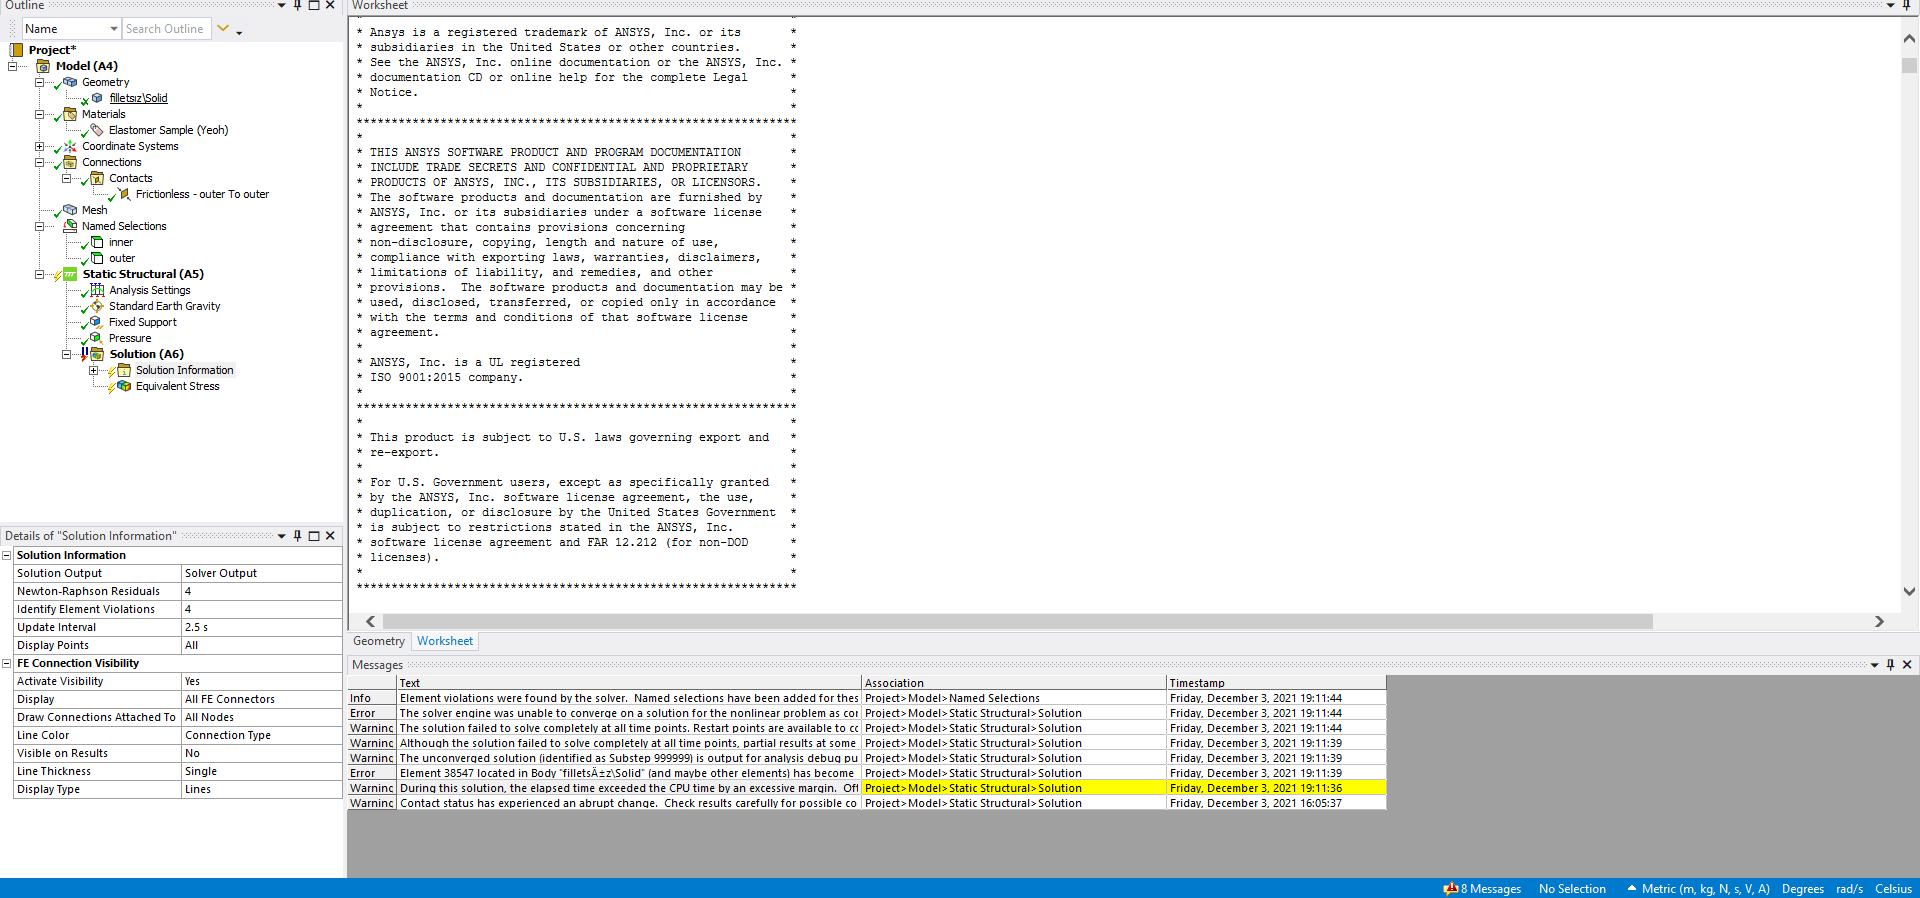
Task: Click the Coordinate Systems triad icon
Action: click(x=70, y=146)
